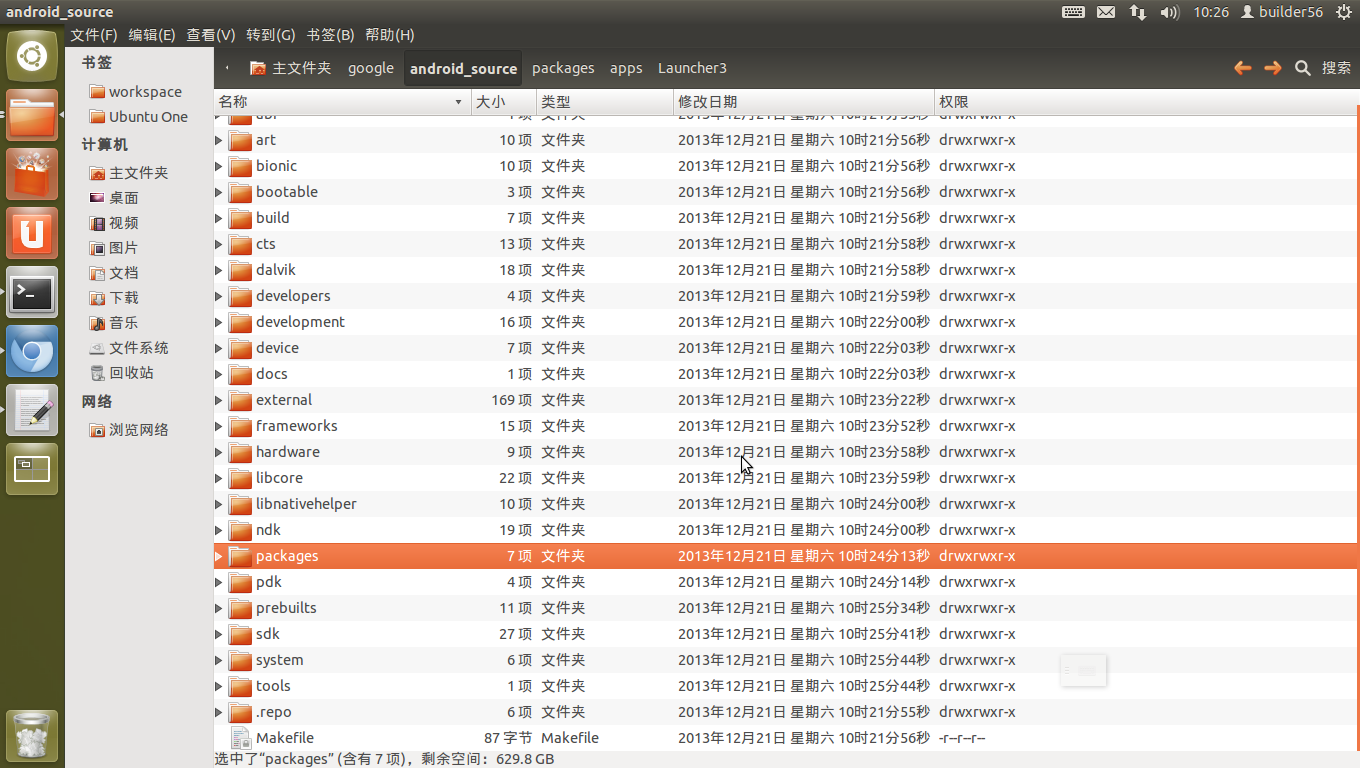Open 文件系统 in the sidebar
This screenshot has width=1360, height=768.
[129, 348]
